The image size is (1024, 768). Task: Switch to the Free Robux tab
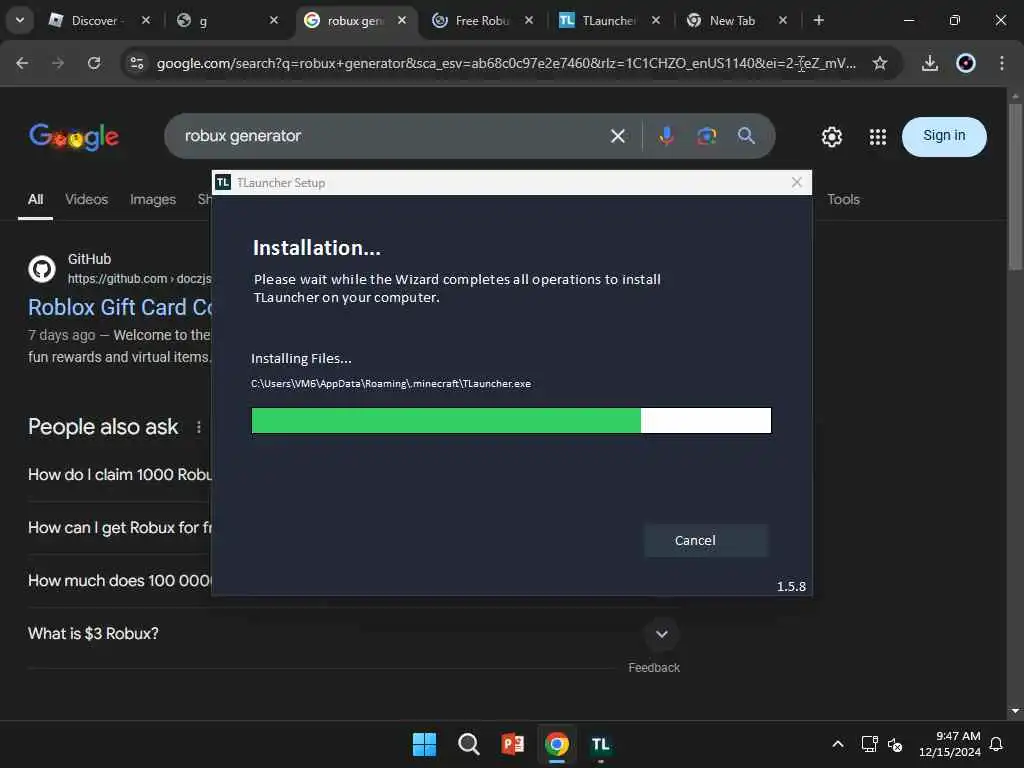(x=482, y=21)
